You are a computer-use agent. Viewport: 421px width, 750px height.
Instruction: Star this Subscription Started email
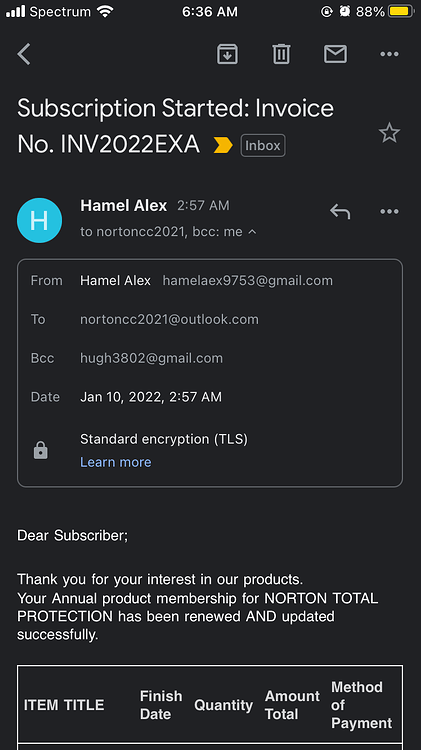click(389, 132)
